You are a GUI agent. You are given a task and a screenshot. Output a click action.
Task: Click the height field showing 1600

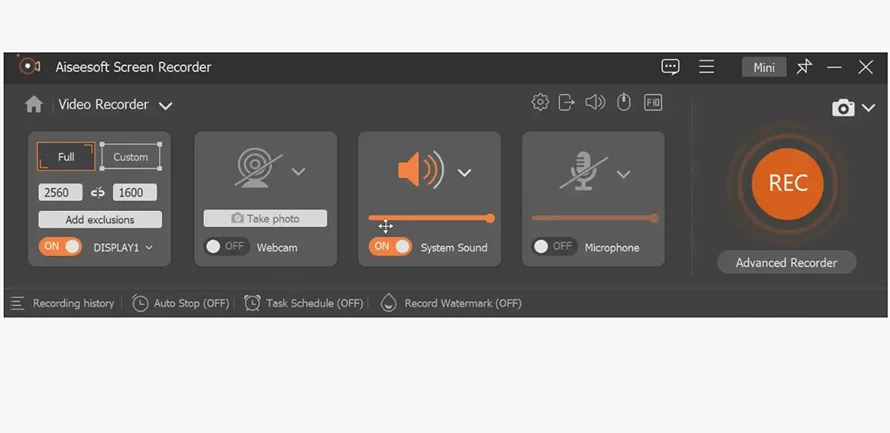coord(135,192)
